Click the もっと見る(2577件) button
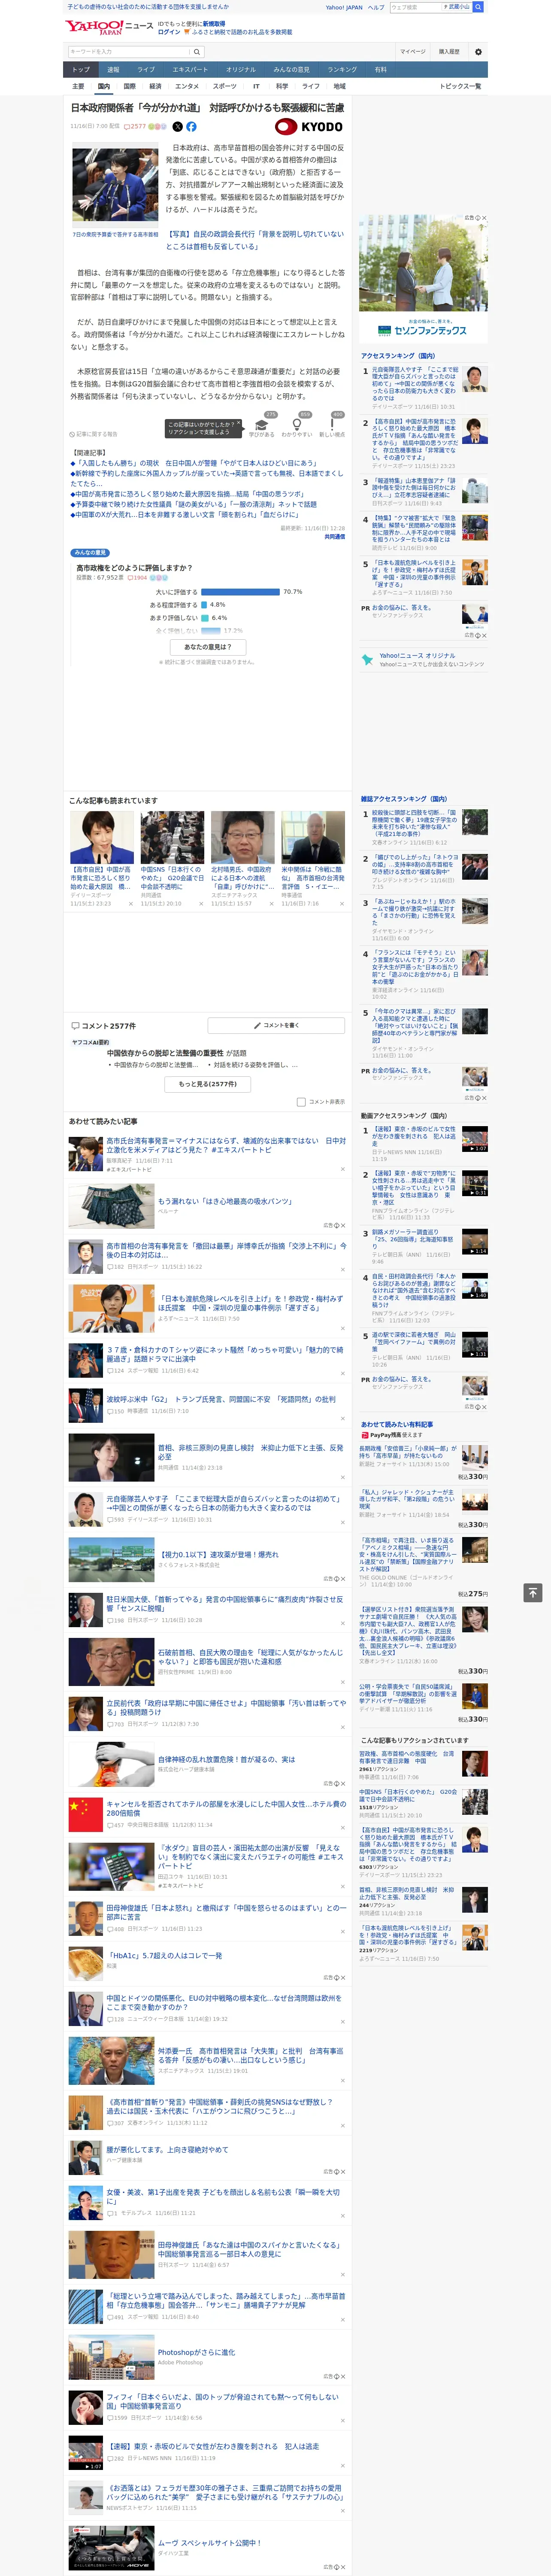 pos(208,1084)
